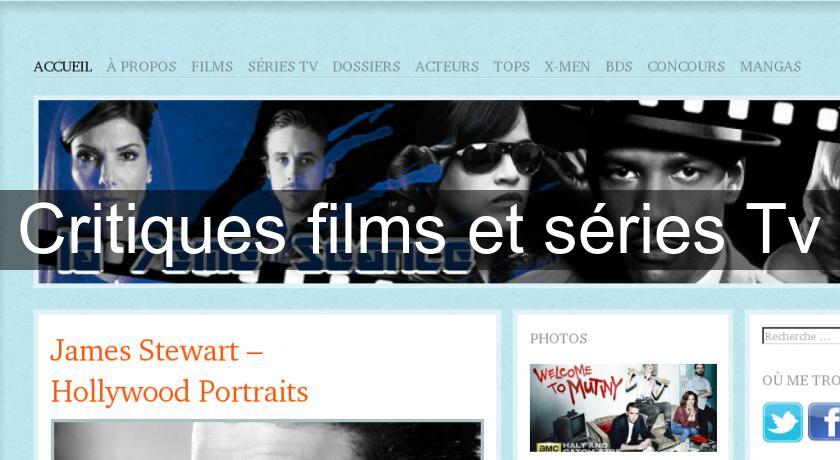Open James Stewart – Hollywood Portraits article

pyautogui.click(x=179, y=371)
